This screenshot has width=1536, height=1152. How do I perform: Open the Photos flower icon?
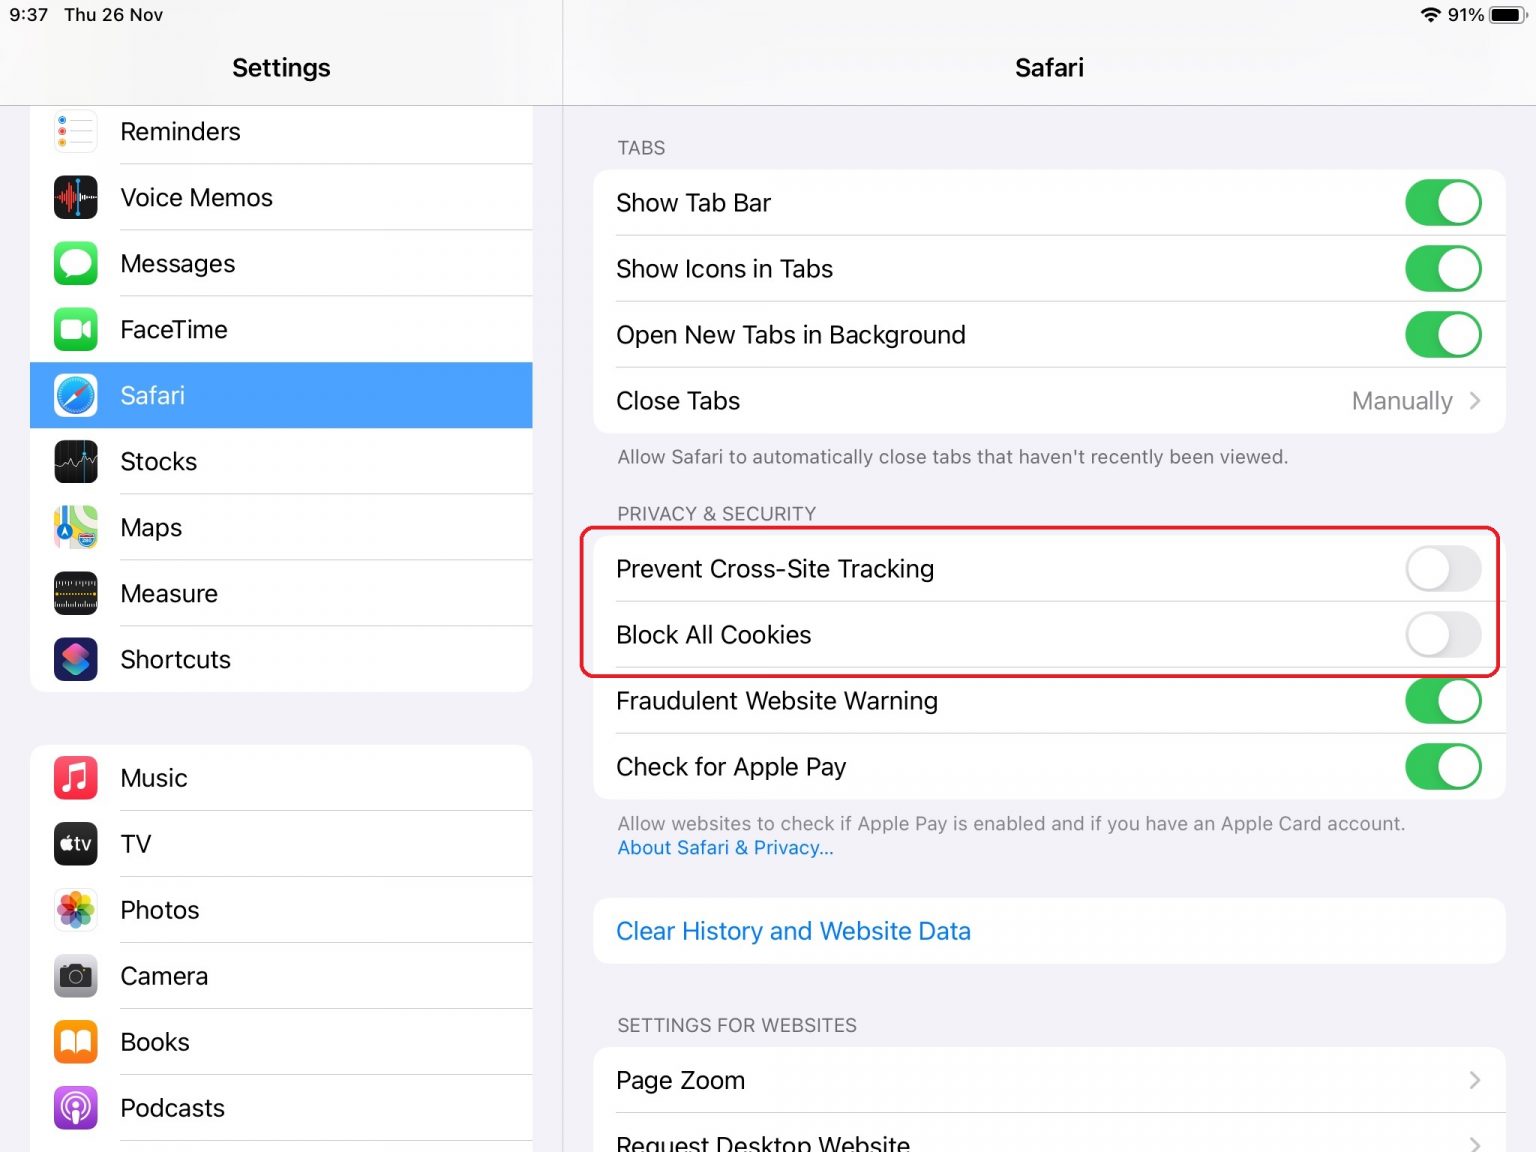76,910
